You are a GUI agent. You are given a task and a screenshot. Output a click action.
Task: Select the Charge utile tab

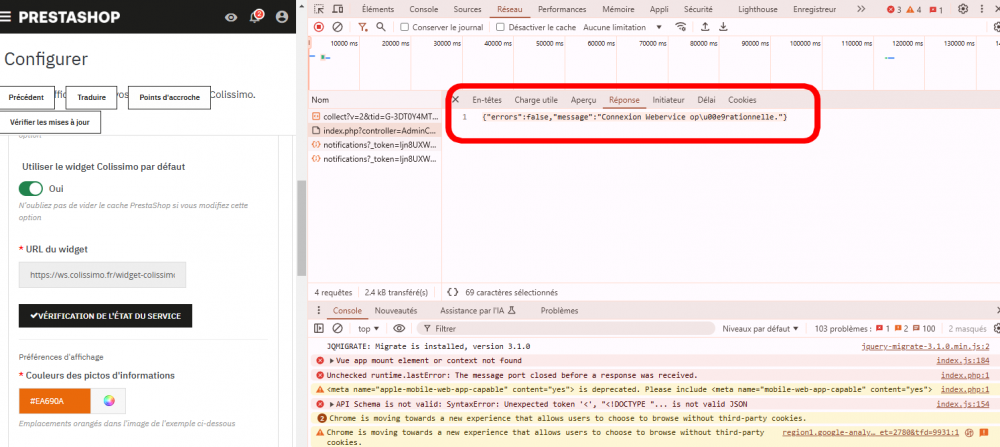coord(536,100)
